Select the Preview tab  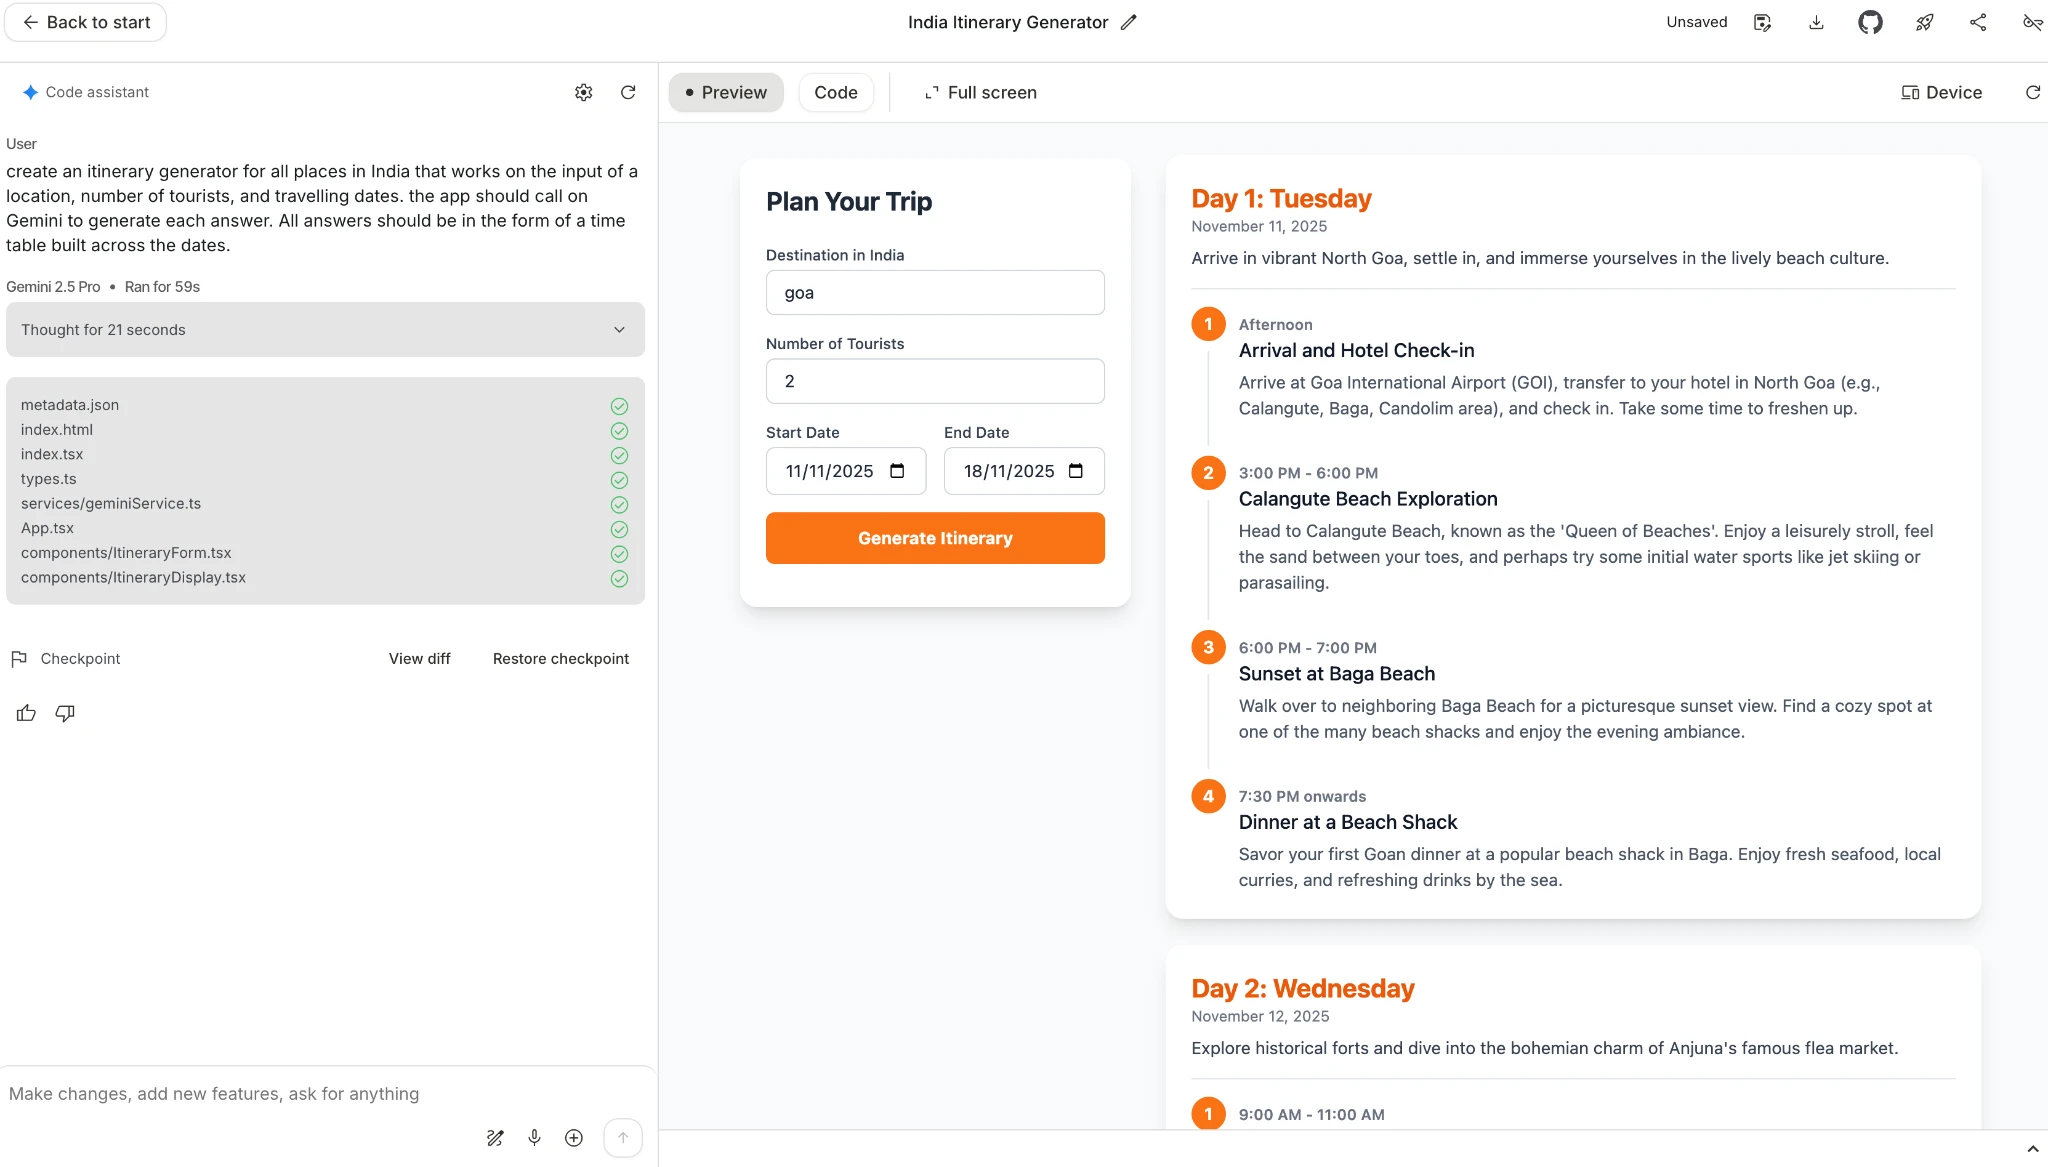coord(726,92)
